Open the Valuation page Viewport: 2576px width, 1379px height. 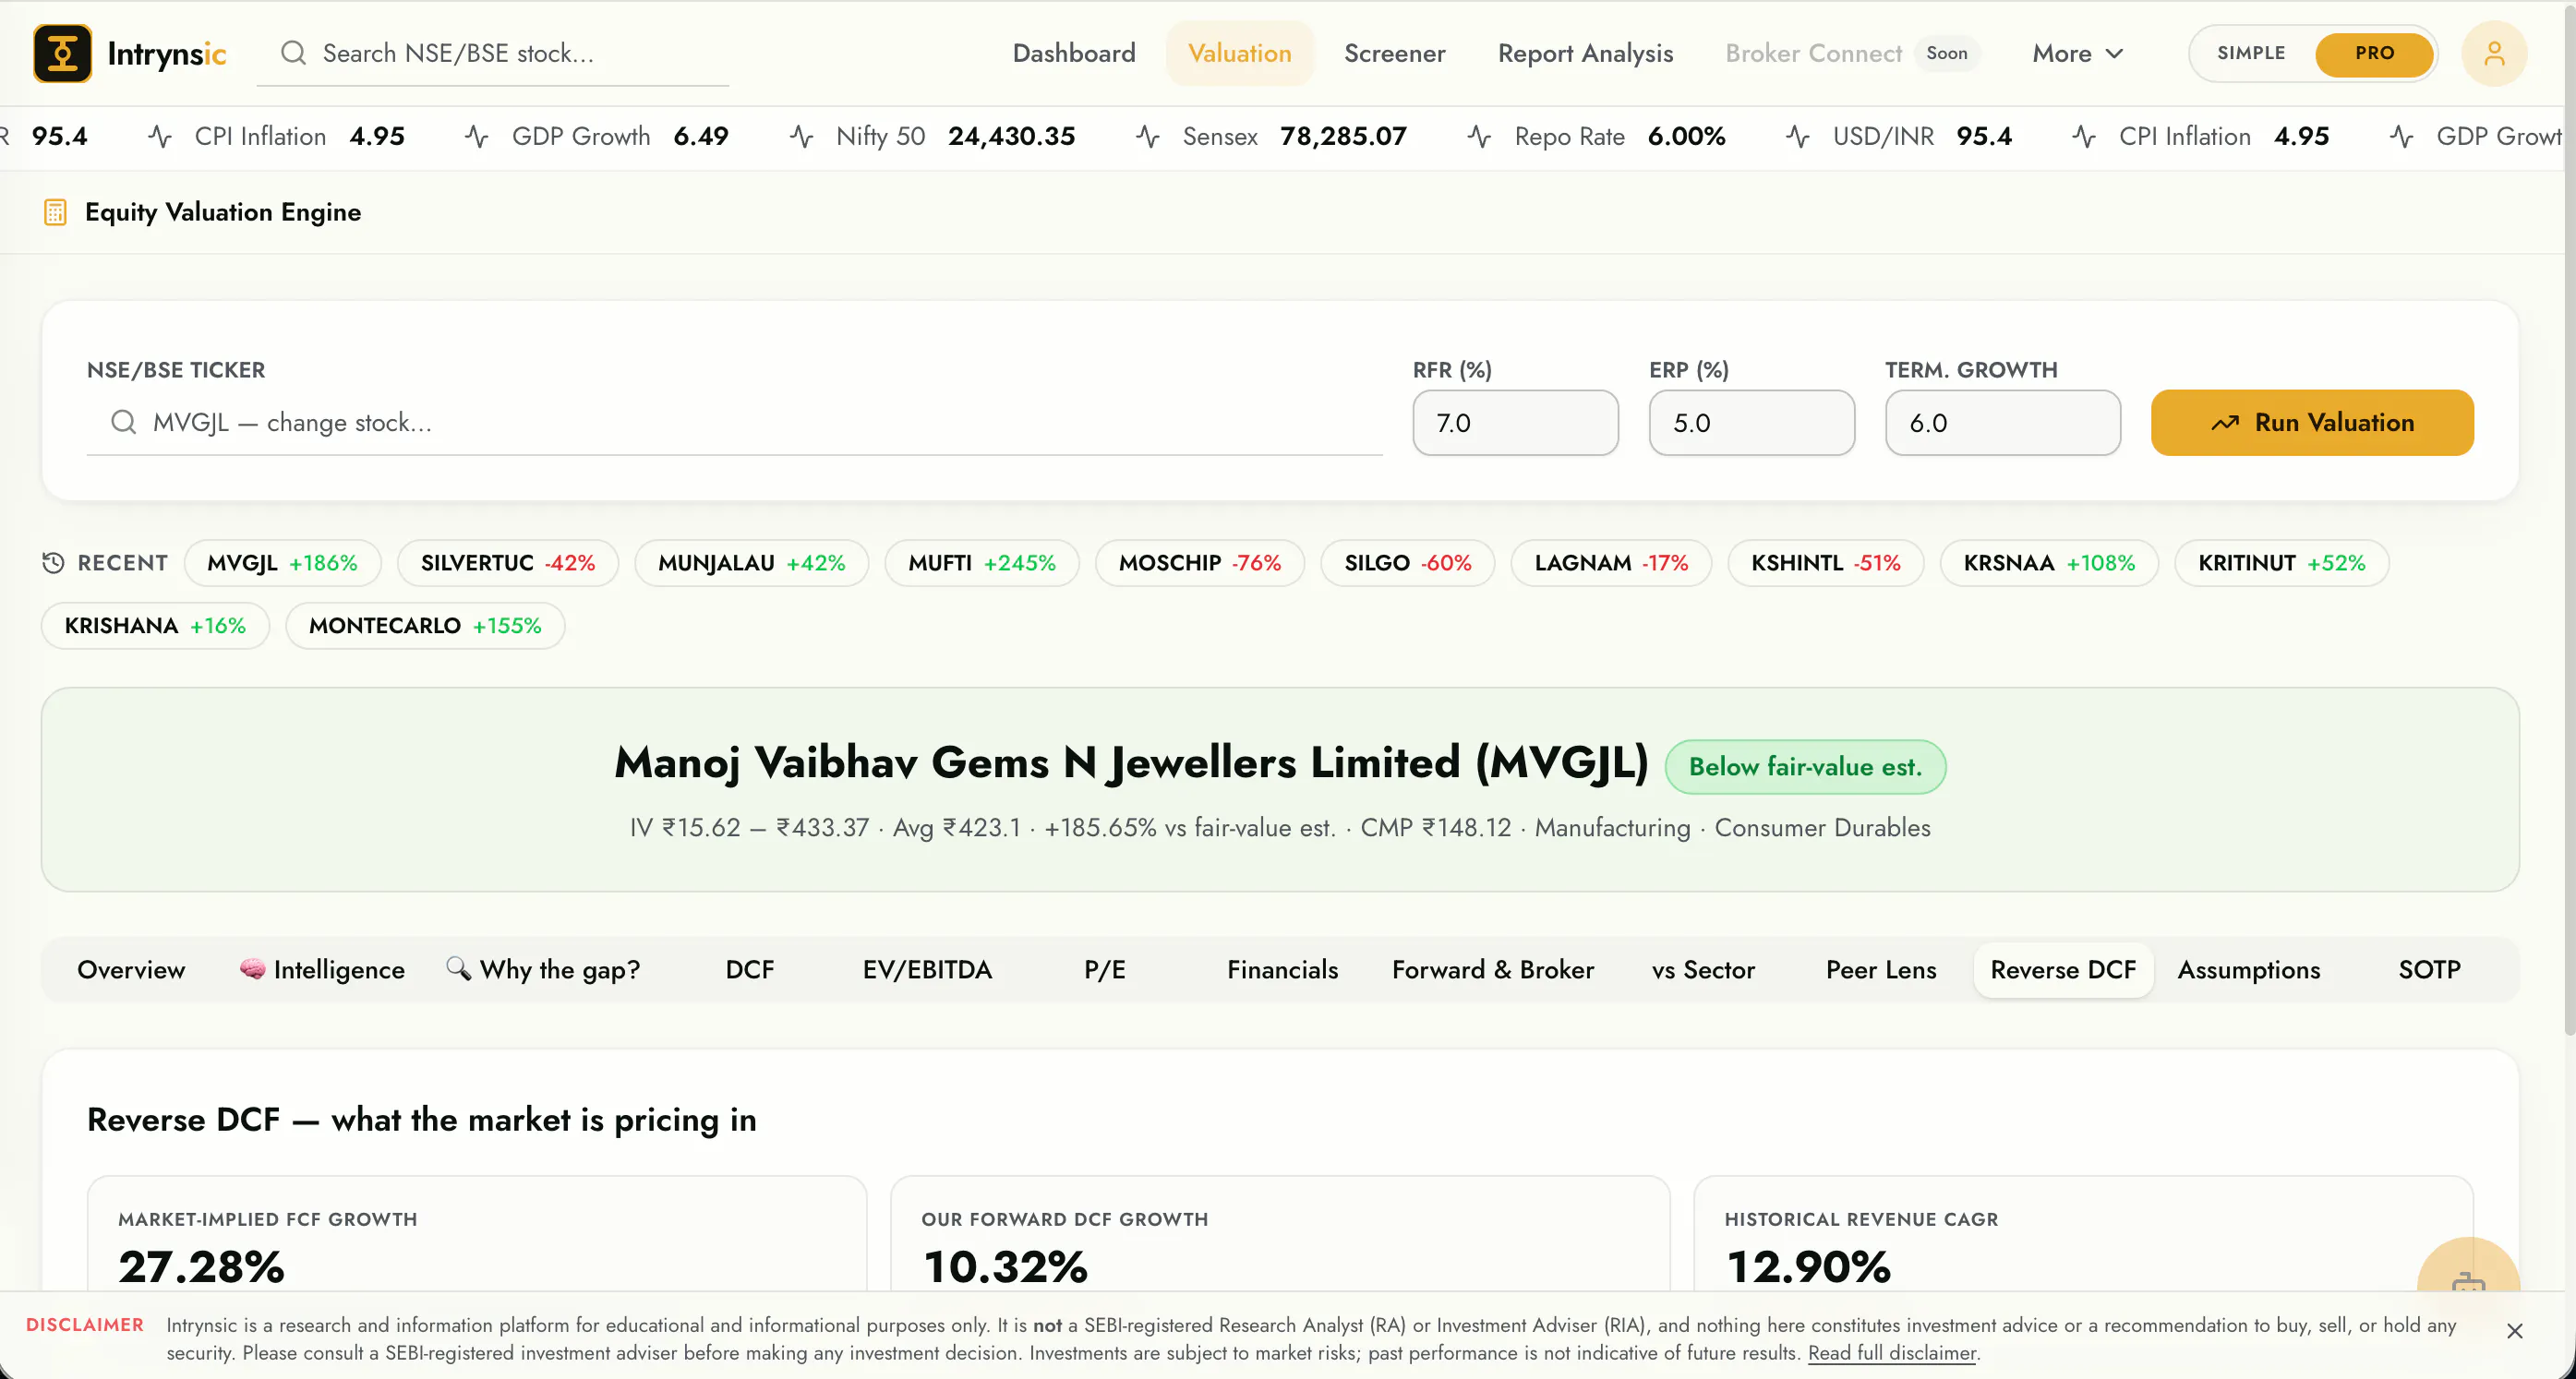coord(1240,53)
